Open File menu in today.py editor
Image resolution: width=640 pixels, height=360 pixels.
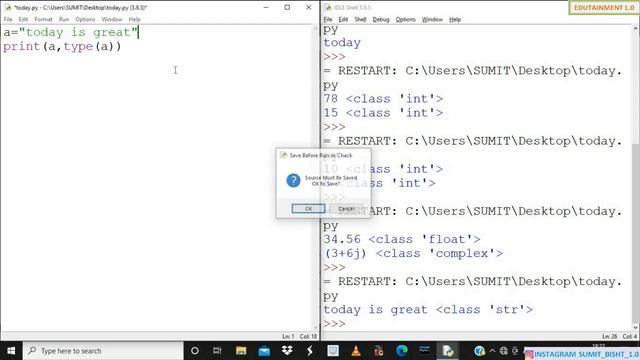8,19
